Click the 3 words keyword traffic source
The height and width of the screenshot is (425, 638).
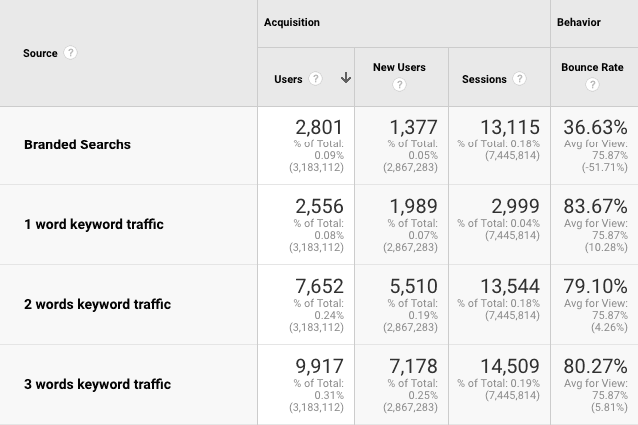pos(97,384)
